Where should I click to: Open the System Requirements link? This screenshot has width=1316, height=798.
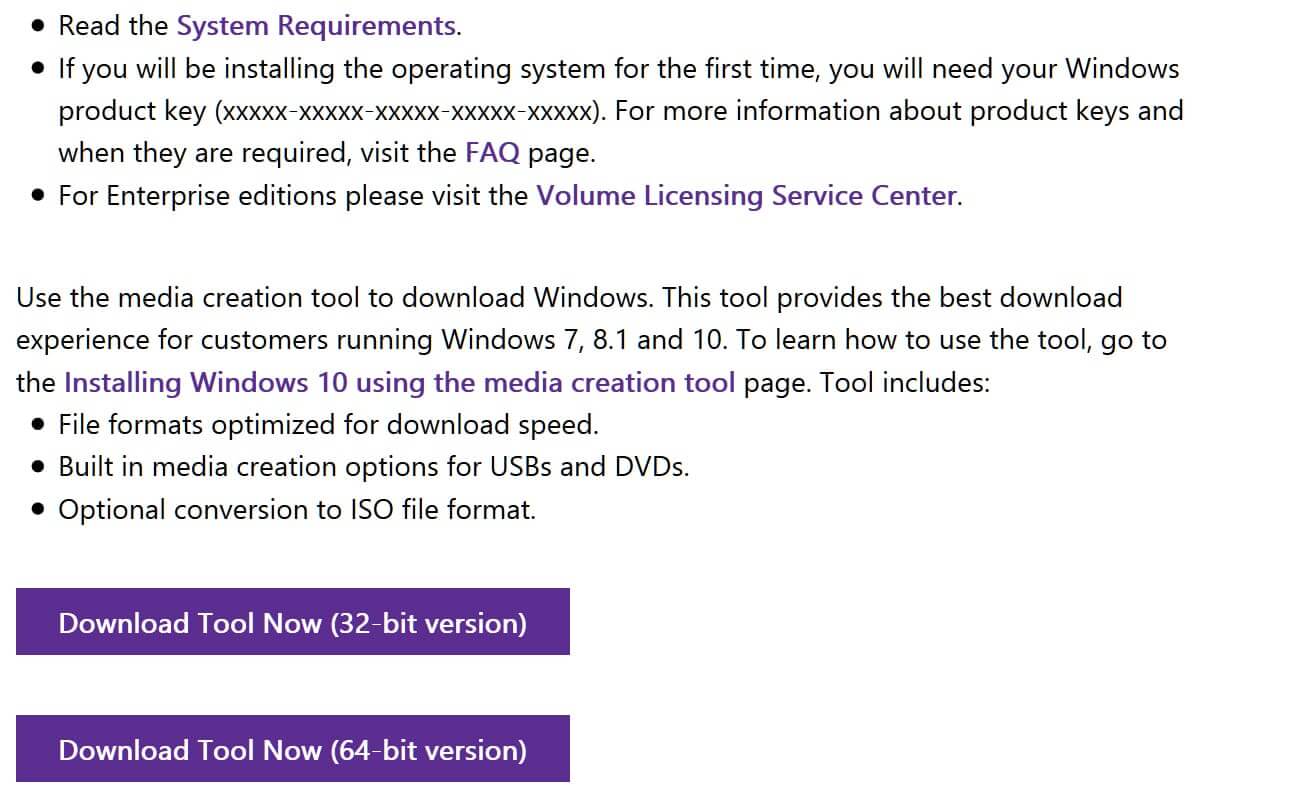[316, 25]
